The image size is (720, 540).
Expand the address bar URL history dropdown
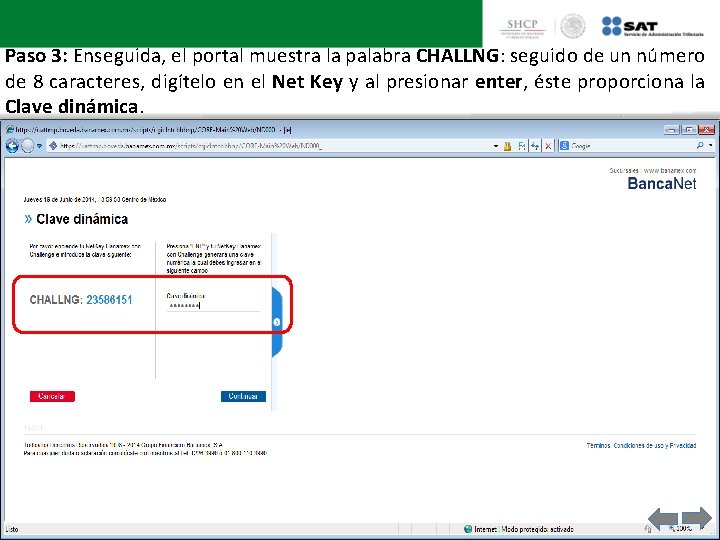click(495, 146)
